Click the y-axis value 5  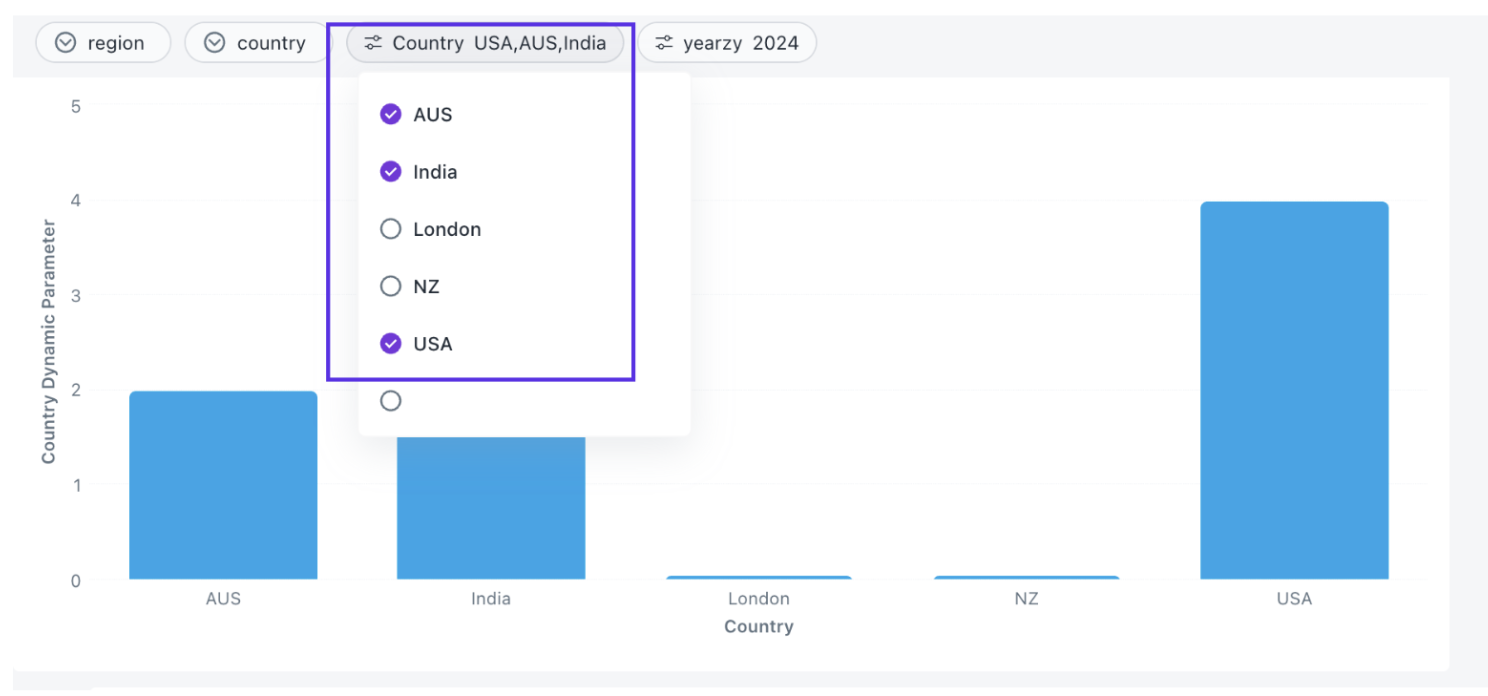[76, 106]
